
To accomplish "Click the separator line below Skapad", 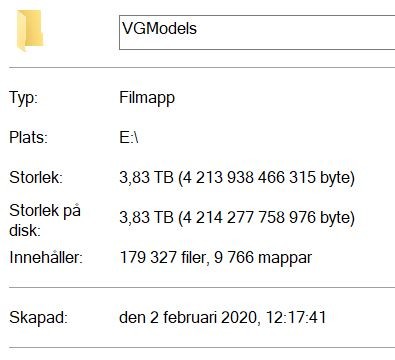I will (x=202, y=347).
